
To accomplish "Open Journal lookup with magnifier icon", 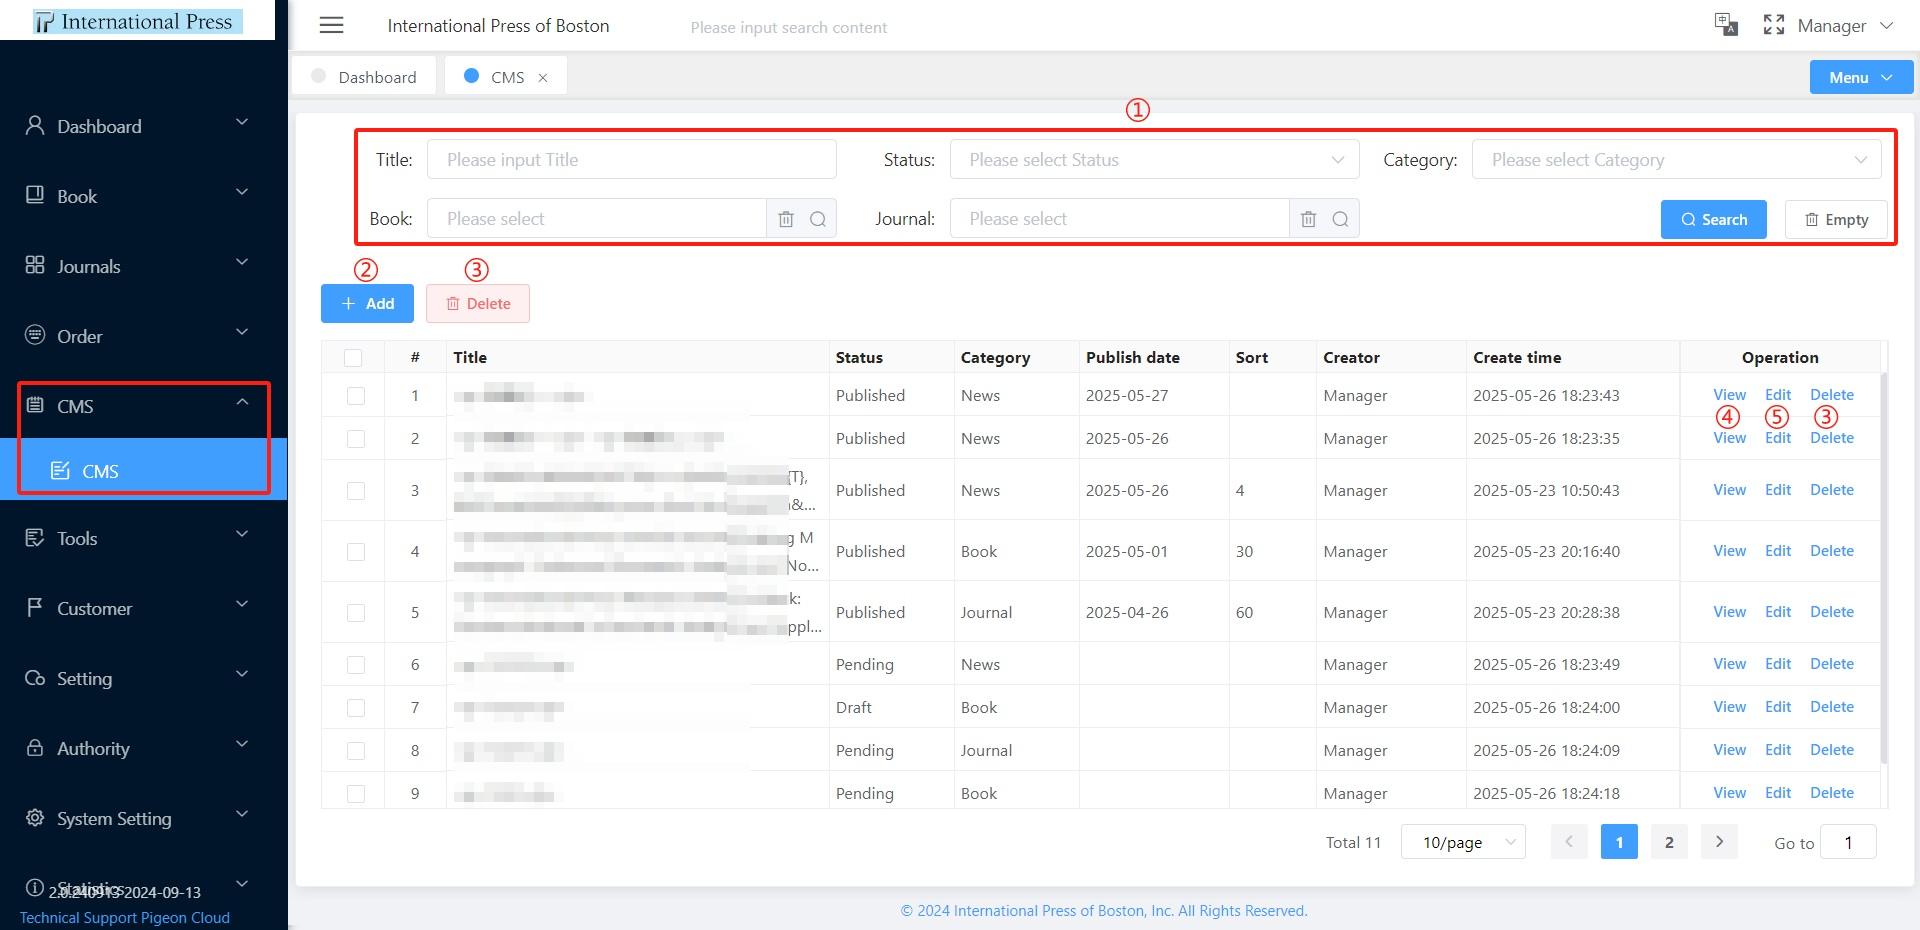I will (1340, 219).
